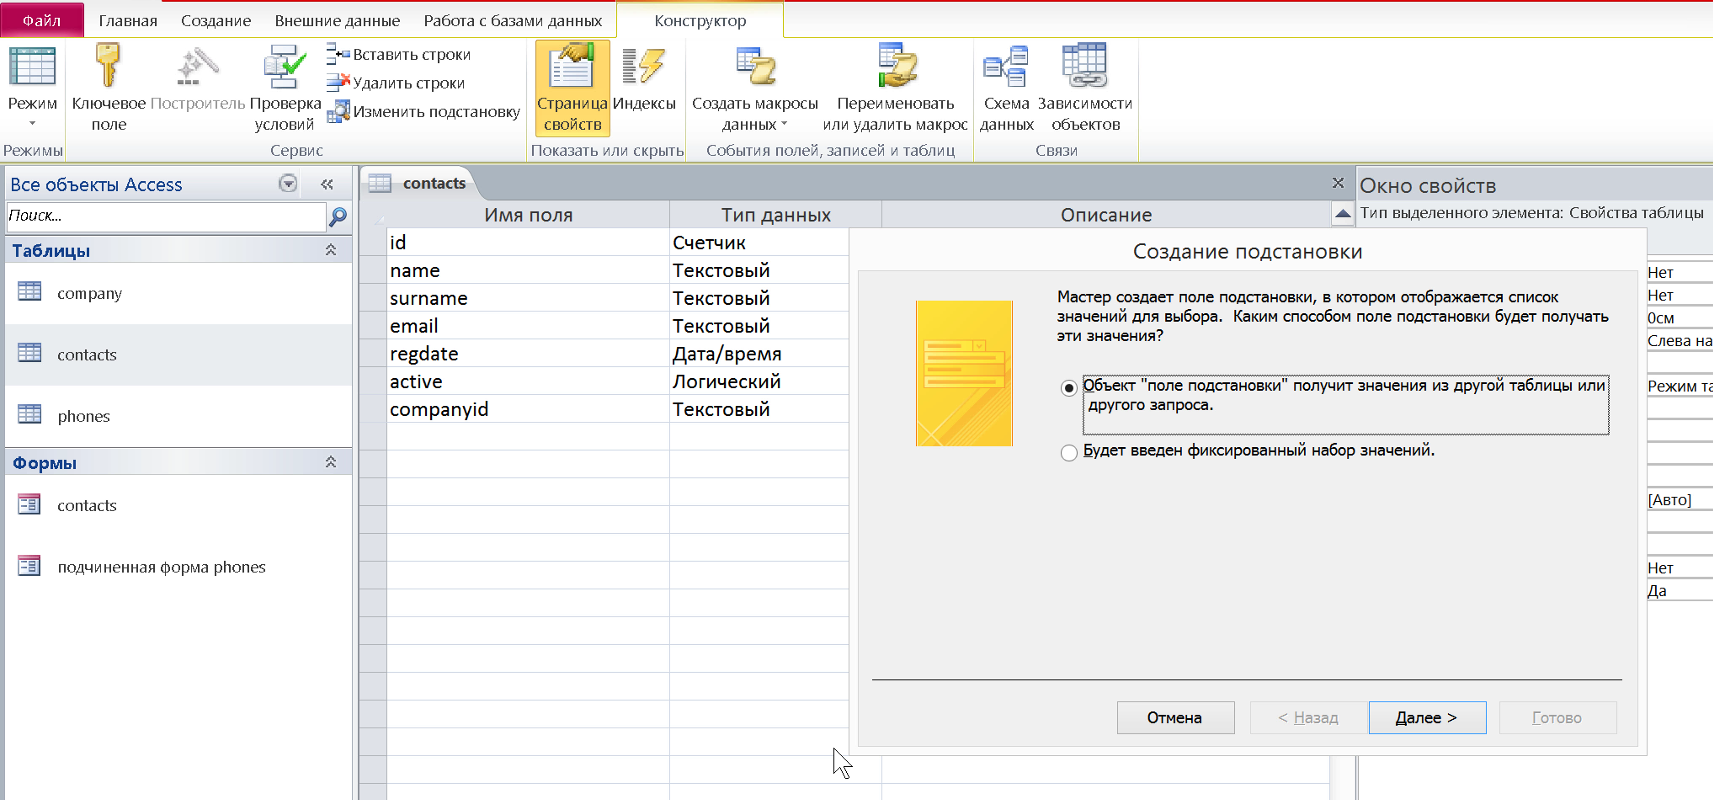1713x800 pixels.
Task: Select the Конструктор tab
Action: pyautogui.click(x=700, y=21)
